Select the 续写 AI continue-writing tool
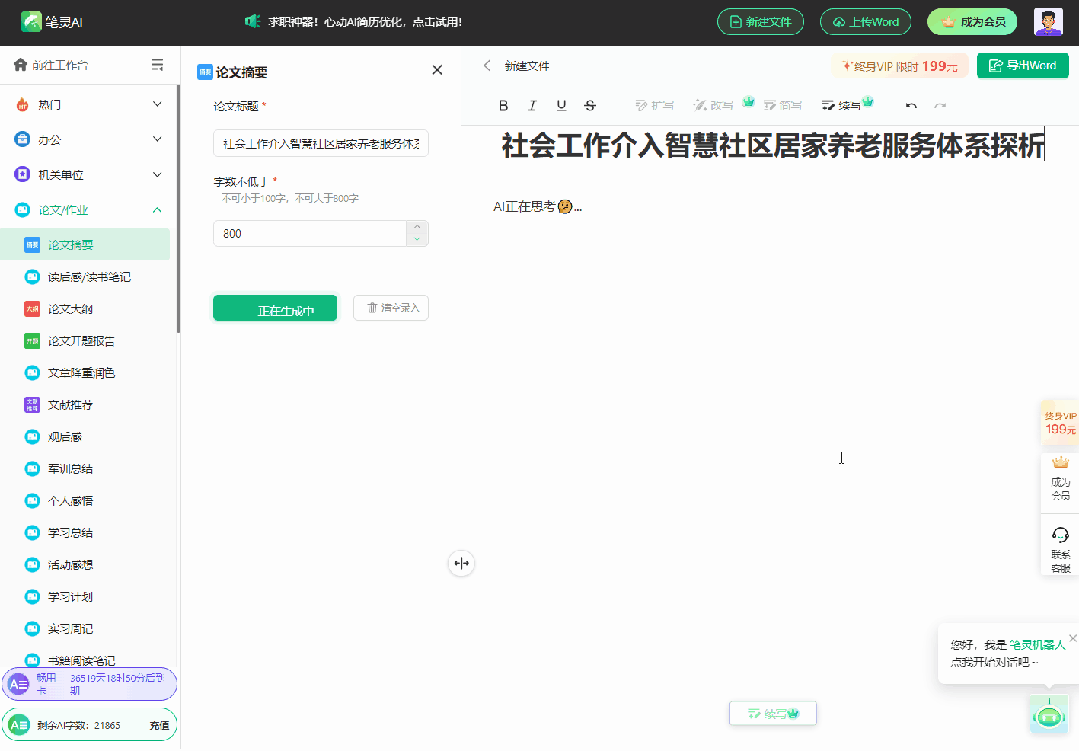Viewport: 1079px width, 751px height. (845, 104)
